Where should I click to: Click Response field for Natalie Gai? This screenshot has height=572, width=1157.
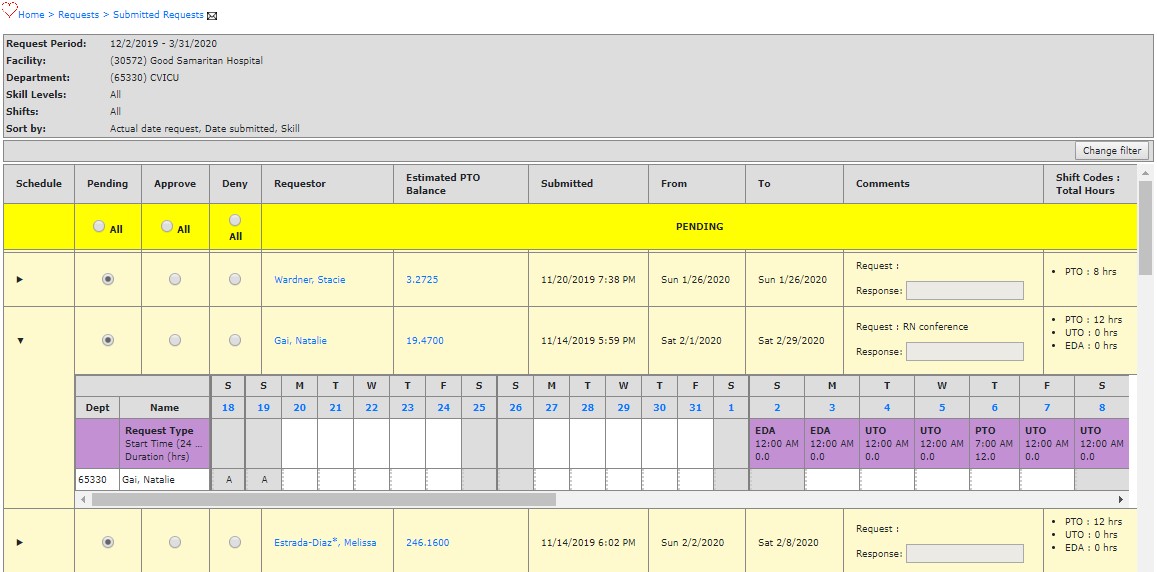point(964,352)
